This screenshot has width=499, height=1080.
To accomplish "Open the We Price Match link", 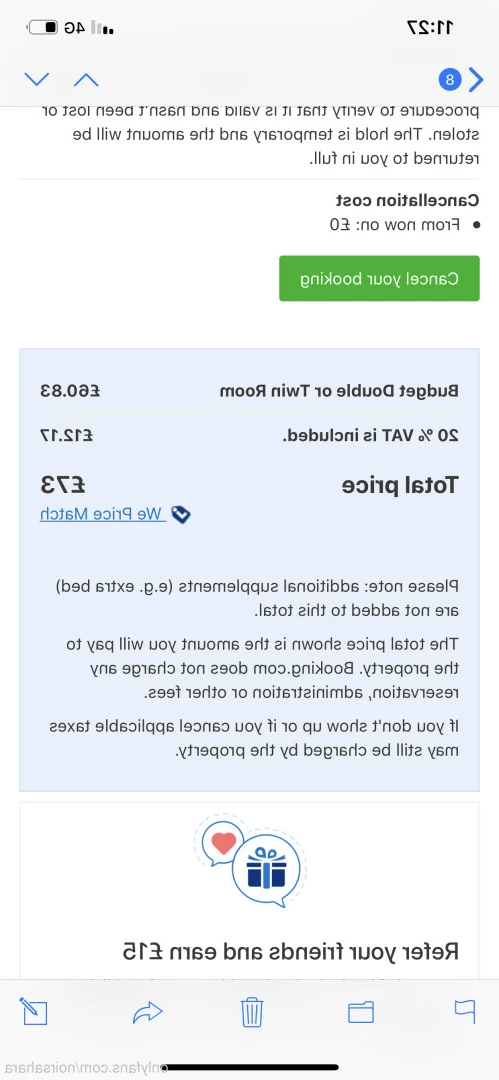I will (101, 514).
